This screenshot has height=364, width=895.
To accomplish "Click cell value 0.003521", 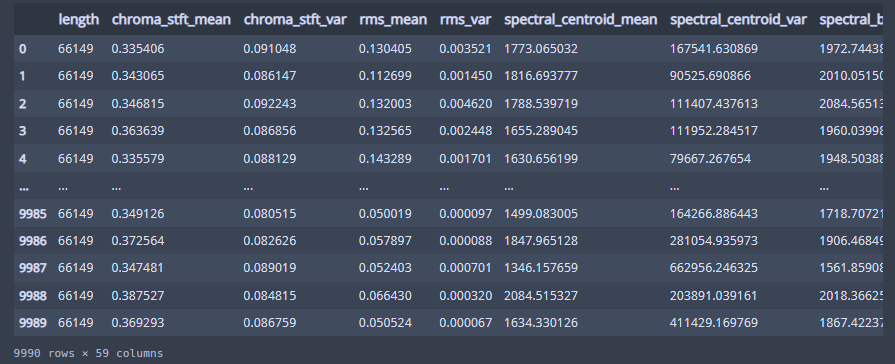I will [466, 49].
